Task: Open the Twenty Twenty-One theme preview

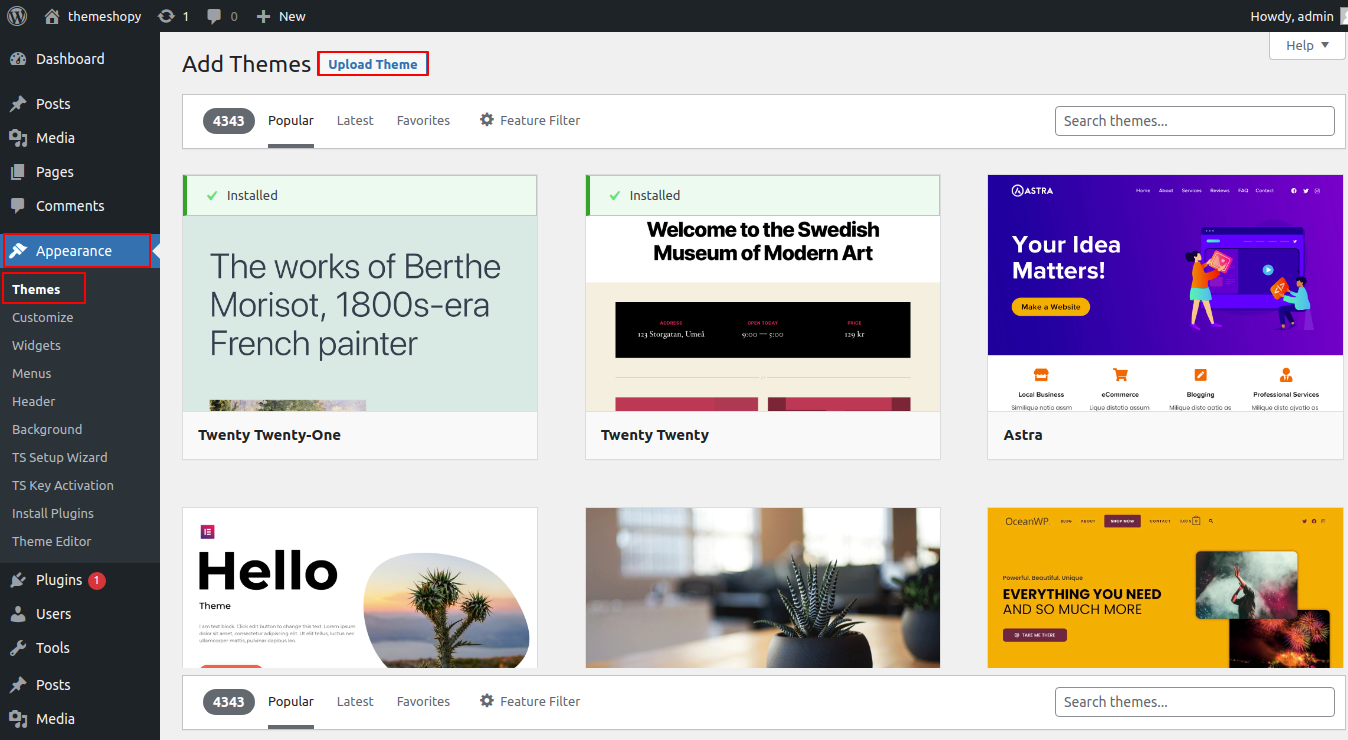Action: click(x=360, y=313)
